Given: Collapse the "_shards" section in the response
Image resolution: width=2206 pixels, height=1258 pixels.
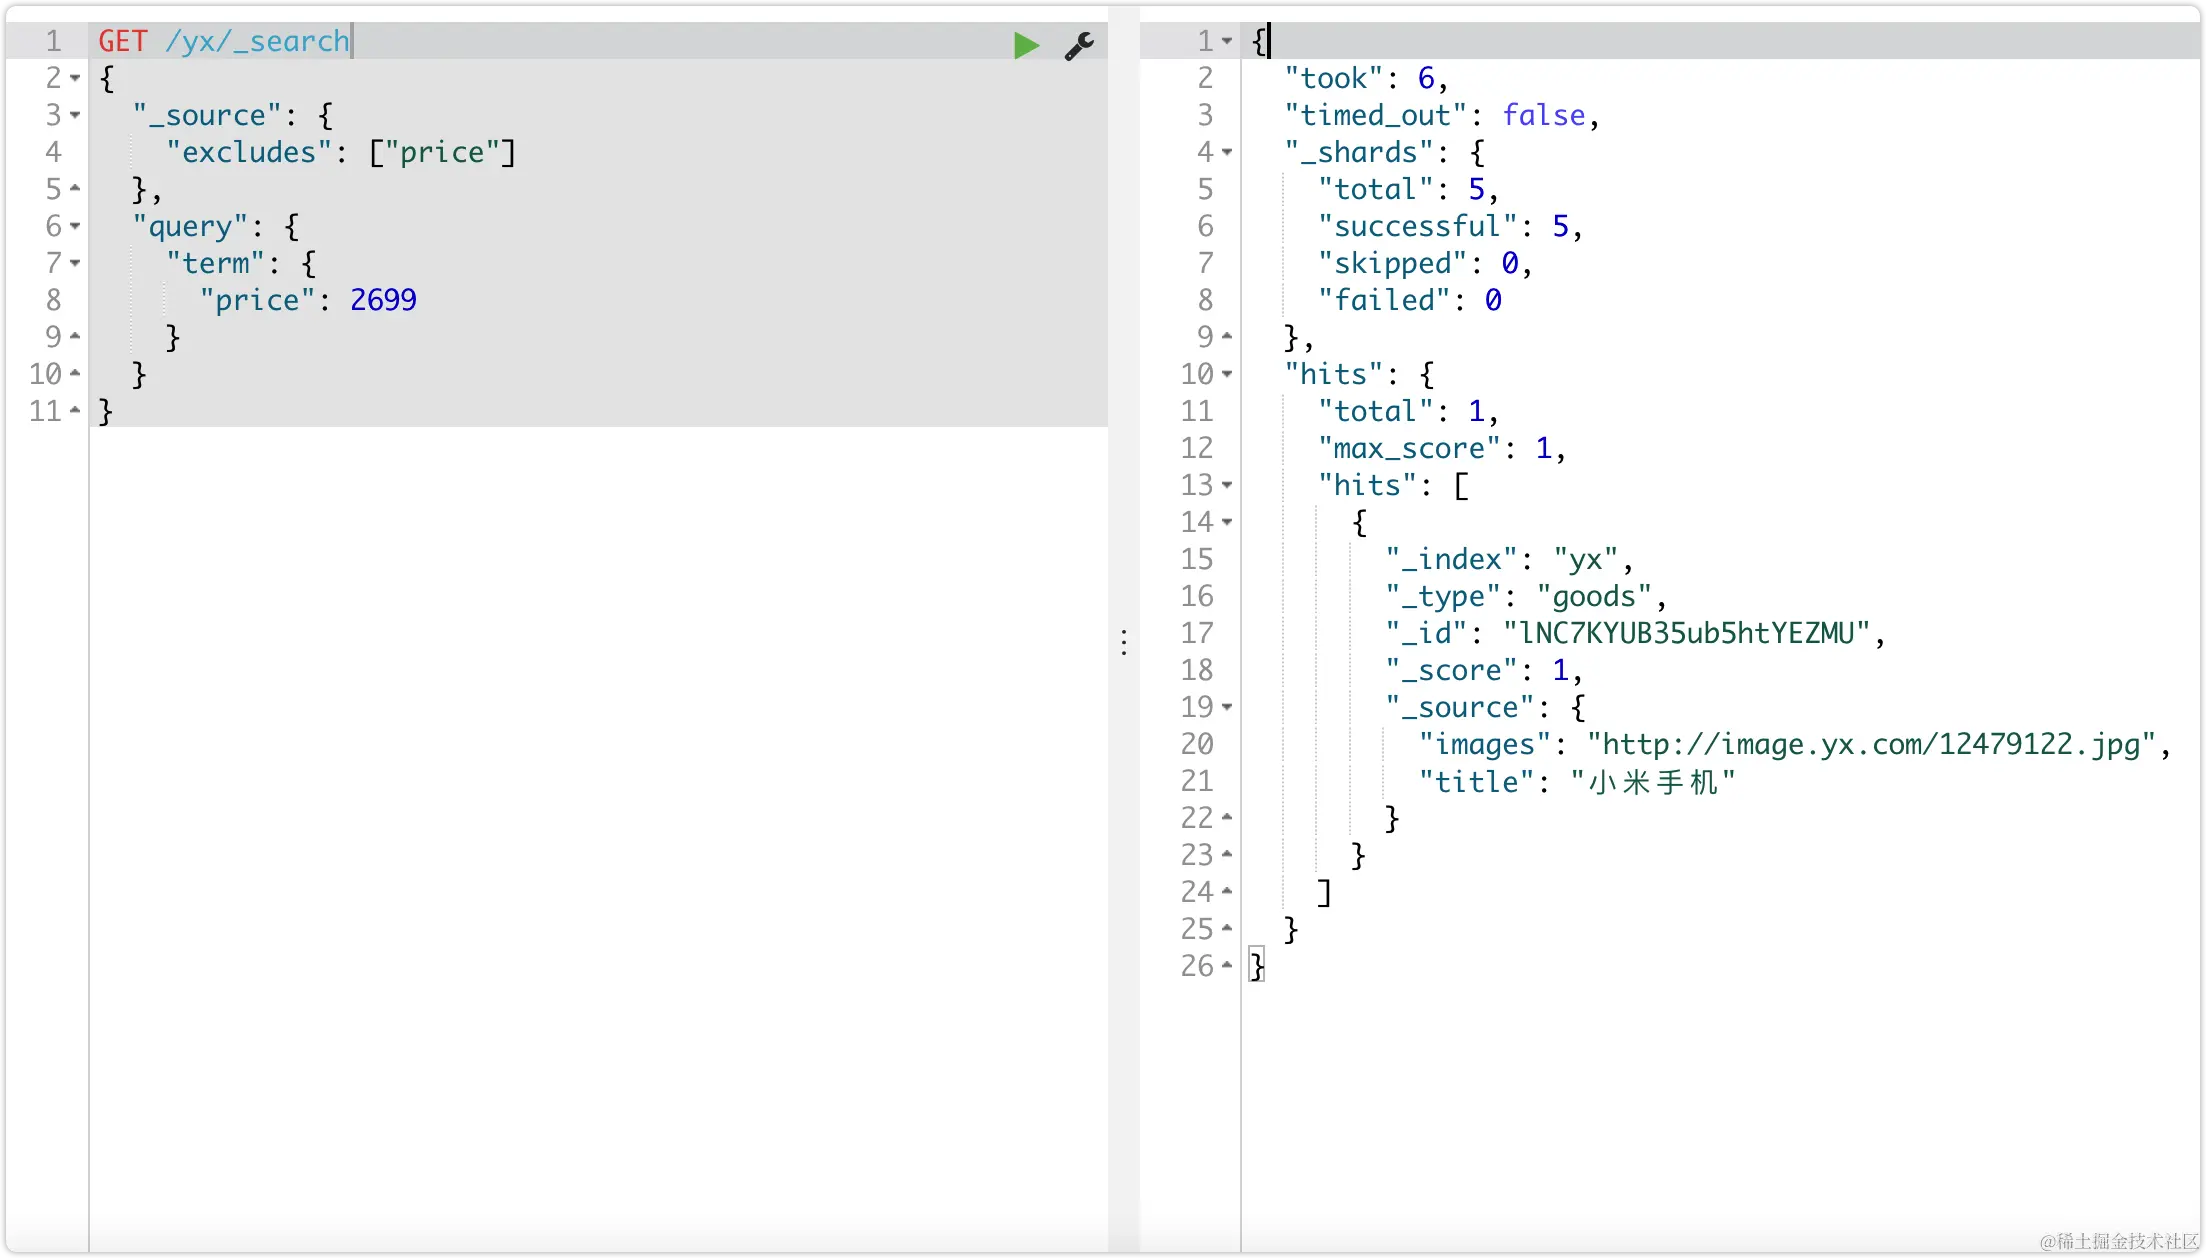Looking at the screenshot, I should click(x=1227, y=152).
